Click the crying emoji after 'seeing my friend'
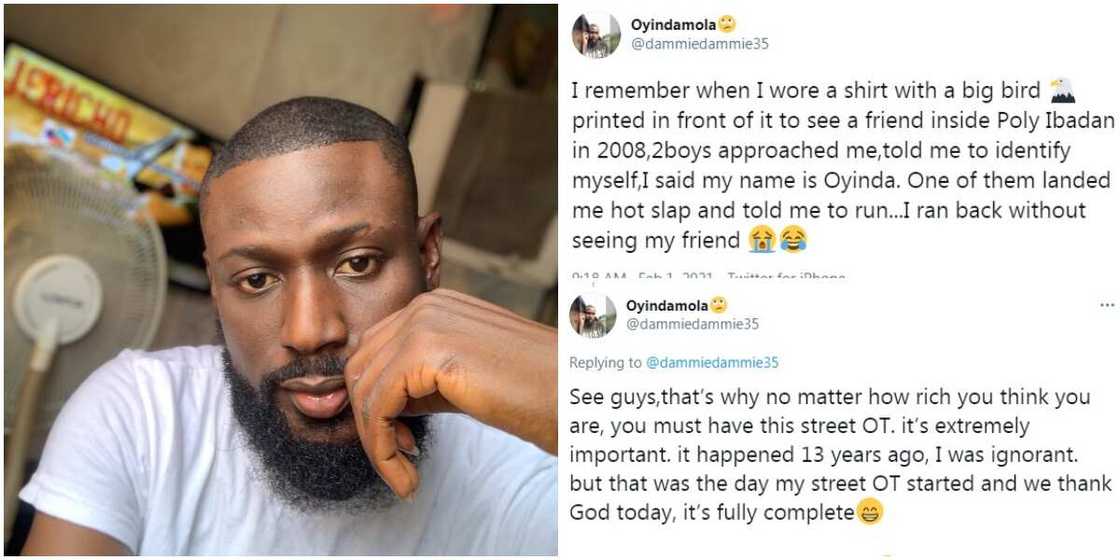Viewport: 1120px width, 560px height. [x=762, y=240]
